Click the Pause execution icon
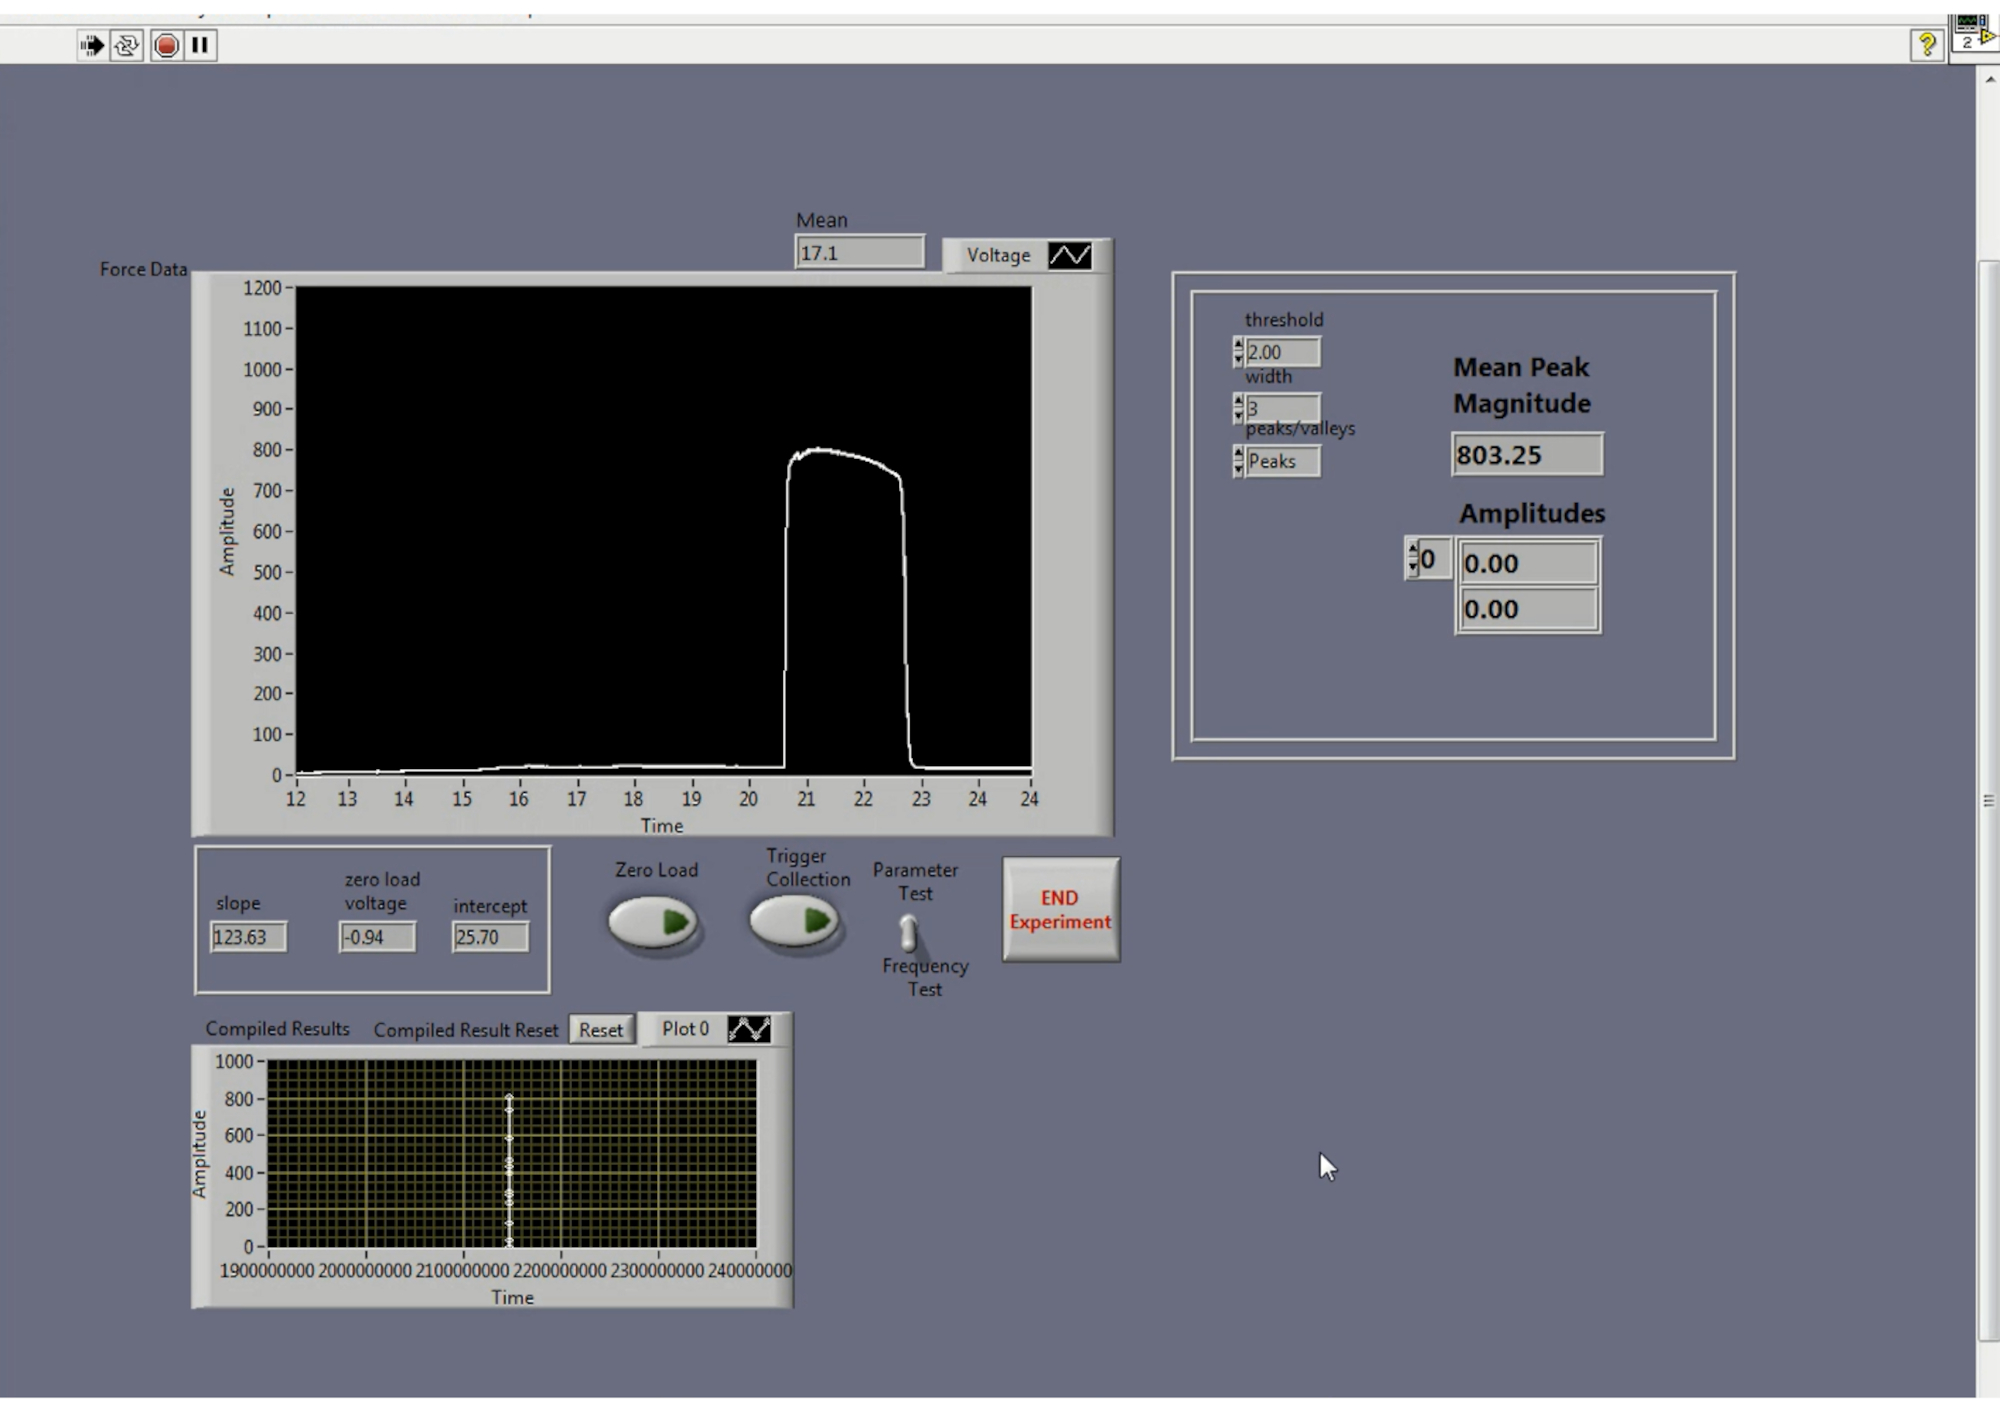2000x1412 pixels. (x=200, y=45)
